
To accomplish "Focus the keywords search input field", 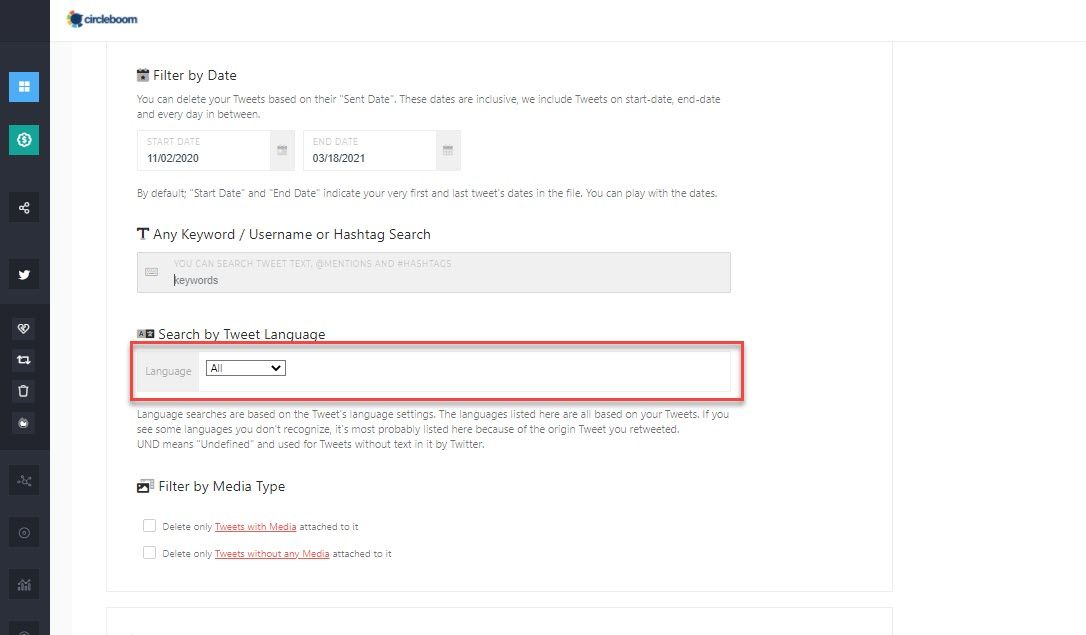I will [x=434, y=272].
